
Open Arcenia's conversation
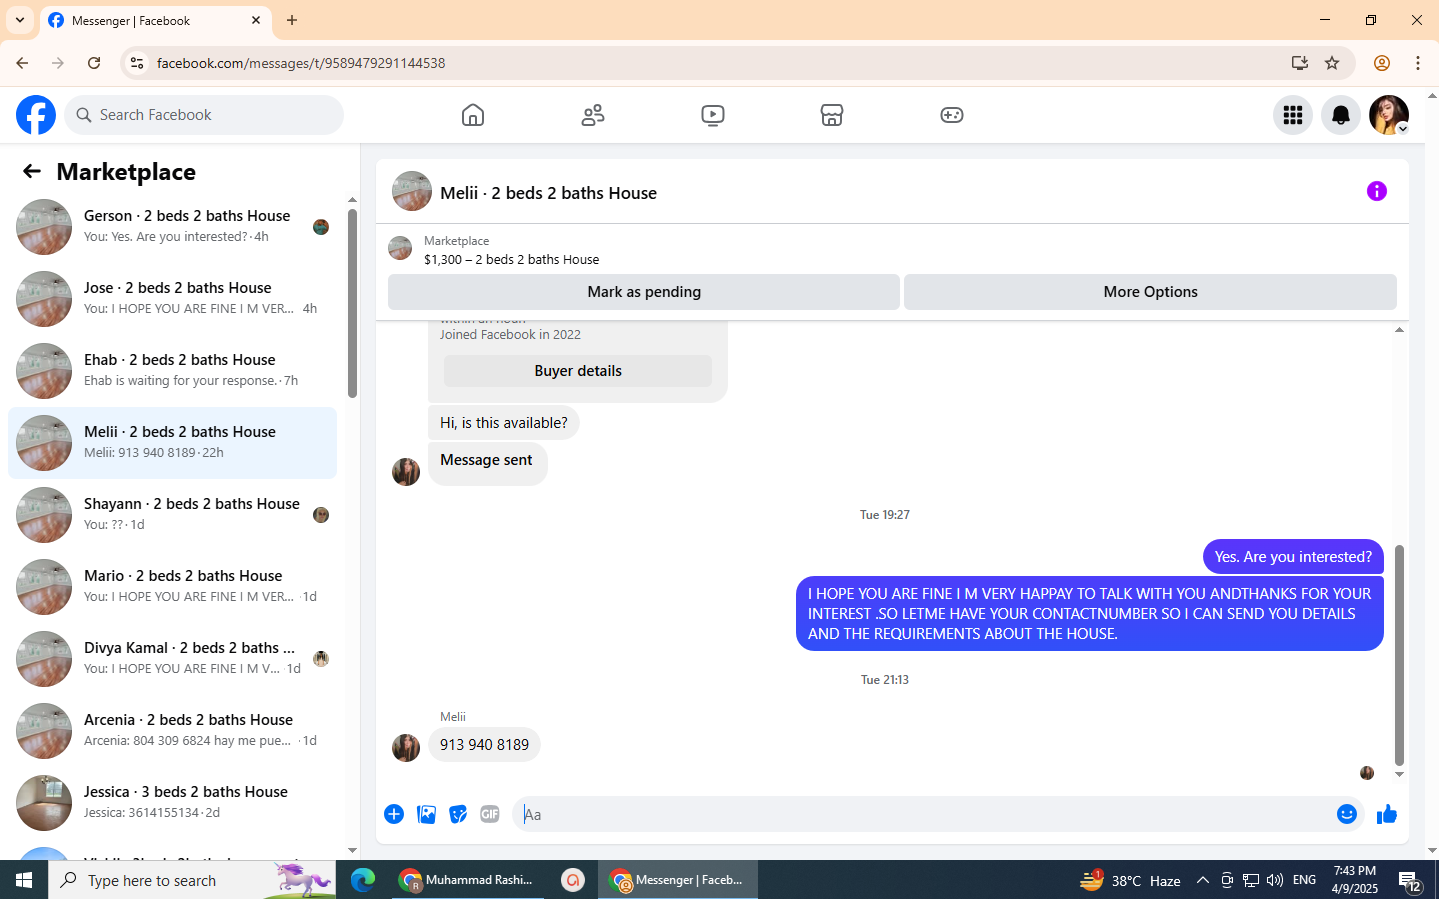click(x=172, y=731)
